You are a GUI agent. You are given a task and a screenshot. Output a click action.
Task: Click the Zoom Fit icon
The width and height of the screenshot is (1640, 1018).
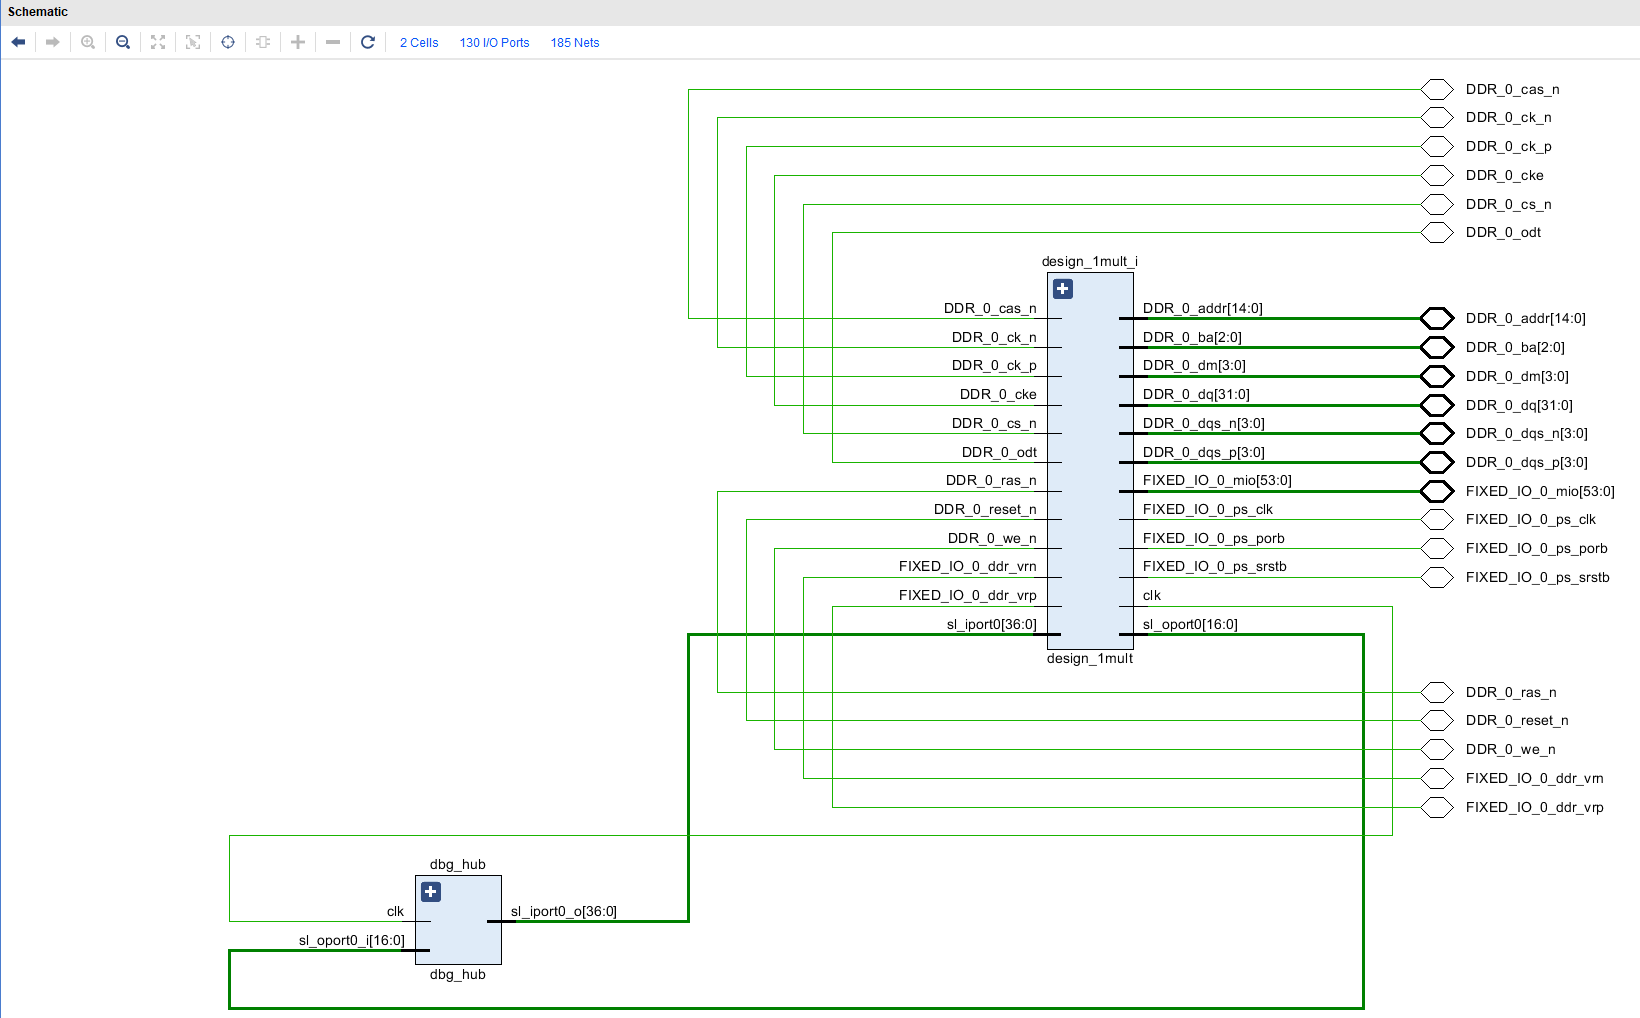tap(157, 42)
